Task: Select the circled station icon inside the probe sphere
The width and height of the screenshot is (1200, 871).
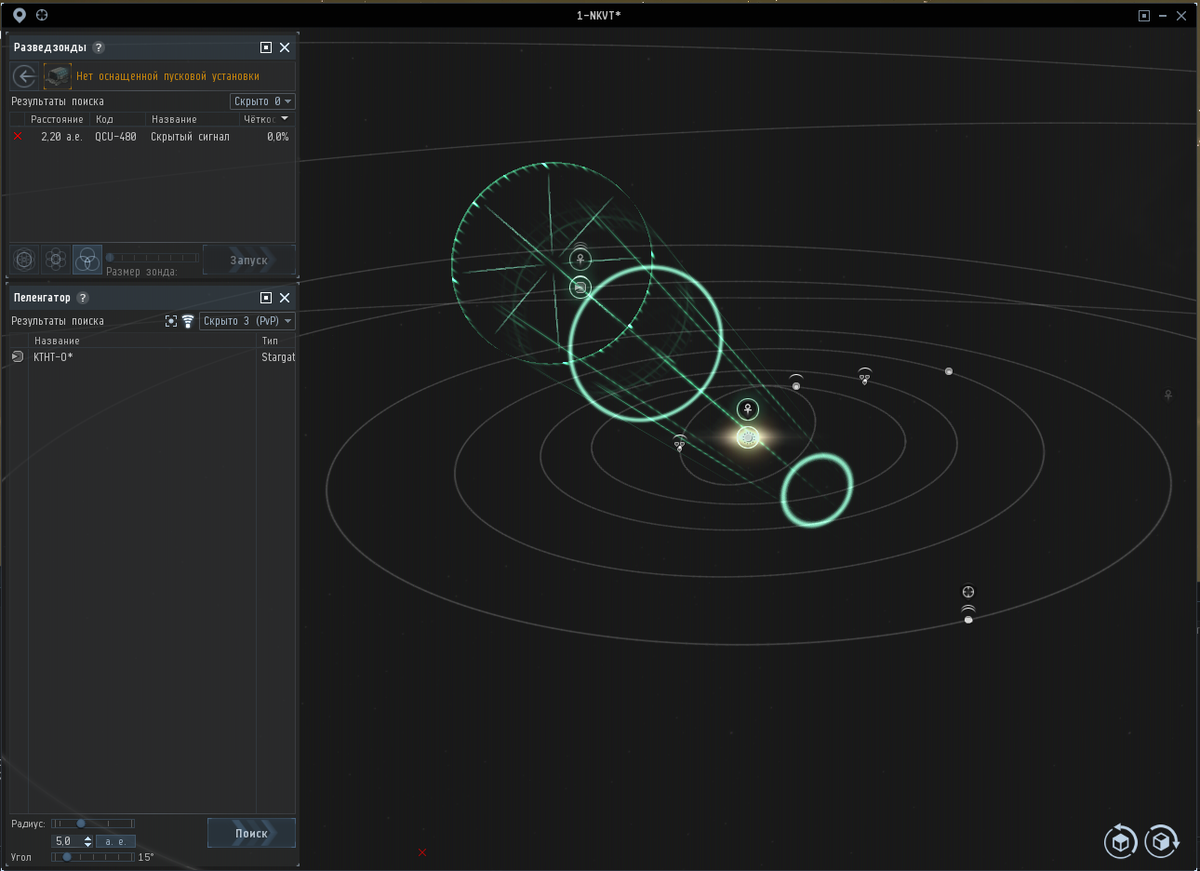Action: point(580,259)
